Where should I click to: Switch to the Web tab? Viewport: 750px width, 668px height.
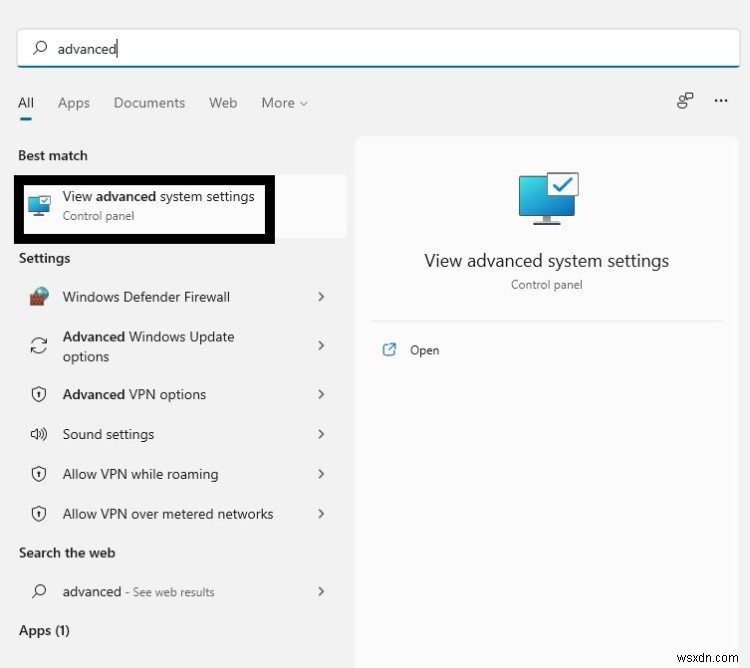coord(223,103)
